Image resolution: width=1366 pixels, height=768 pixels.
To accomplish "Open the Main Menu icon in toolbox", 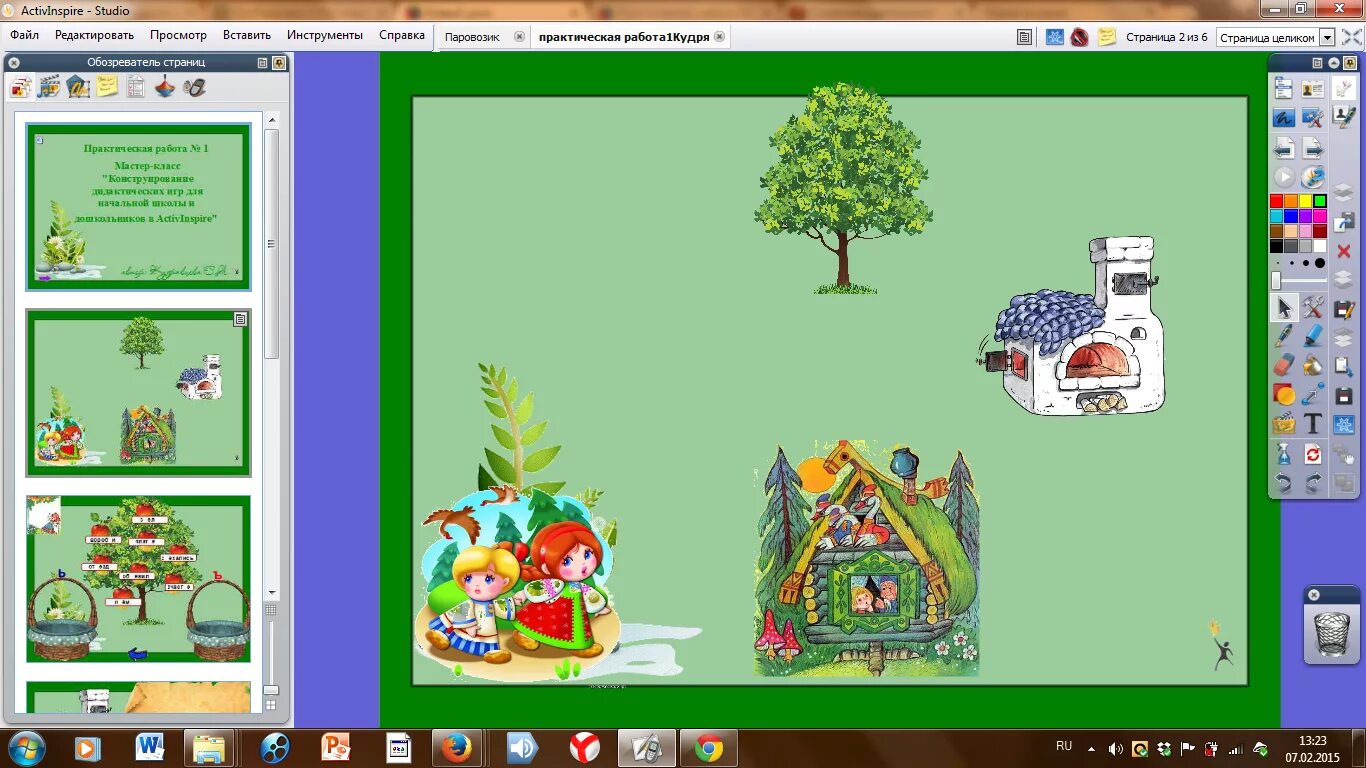I will tap(1284, 89).
